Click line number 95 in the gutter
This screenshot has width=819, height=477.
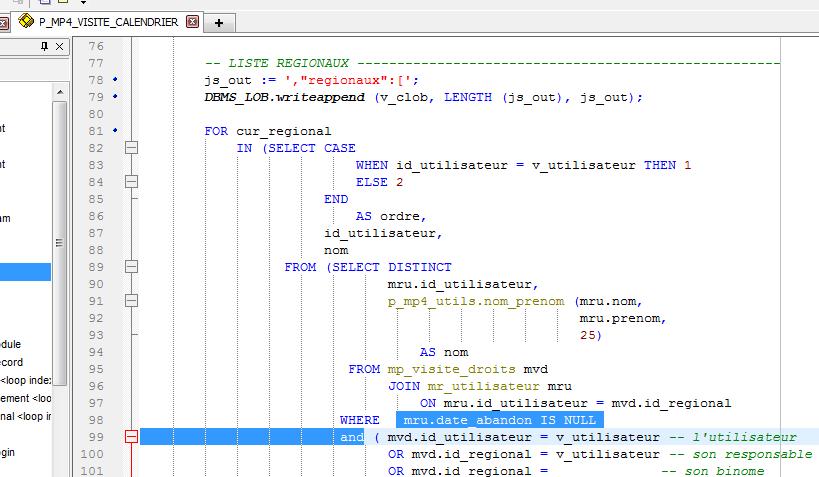pyautogui.click(x=96, y=369)
